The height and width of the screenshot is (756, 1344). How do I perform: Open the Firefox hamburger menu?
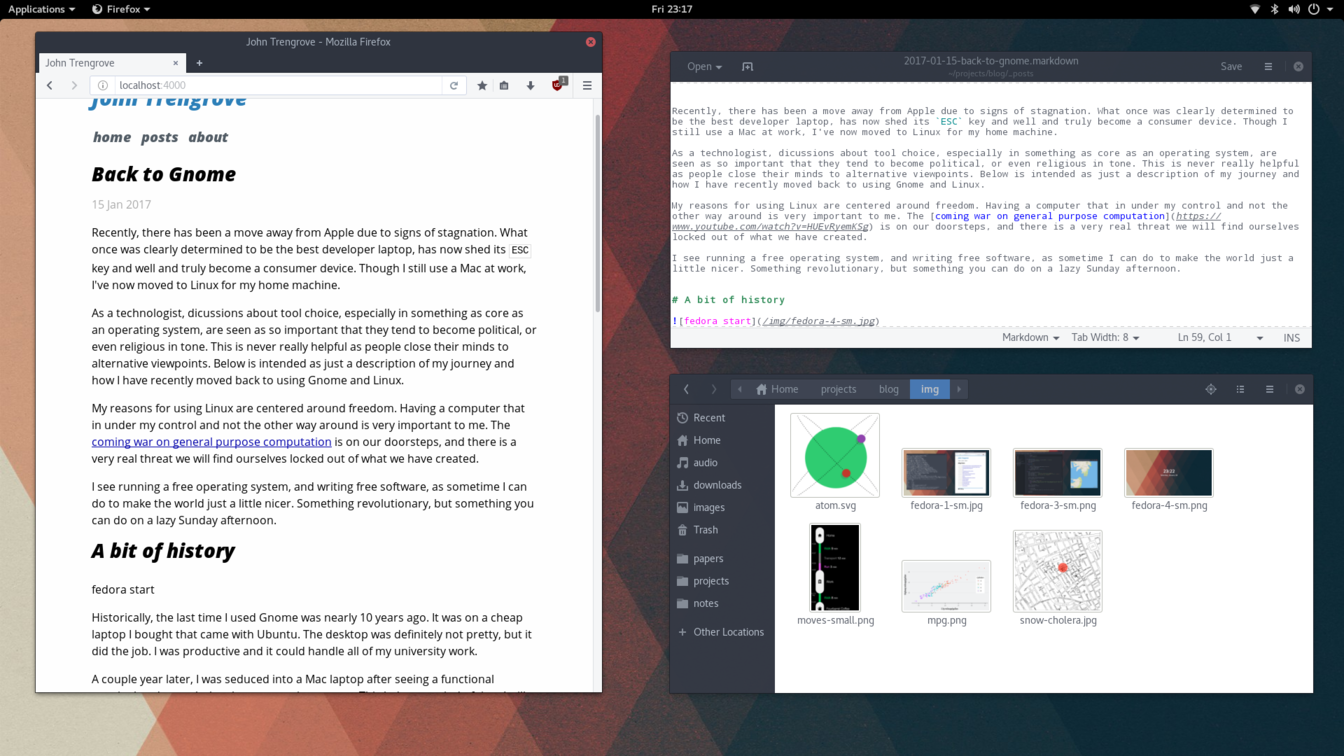[587, 86]
